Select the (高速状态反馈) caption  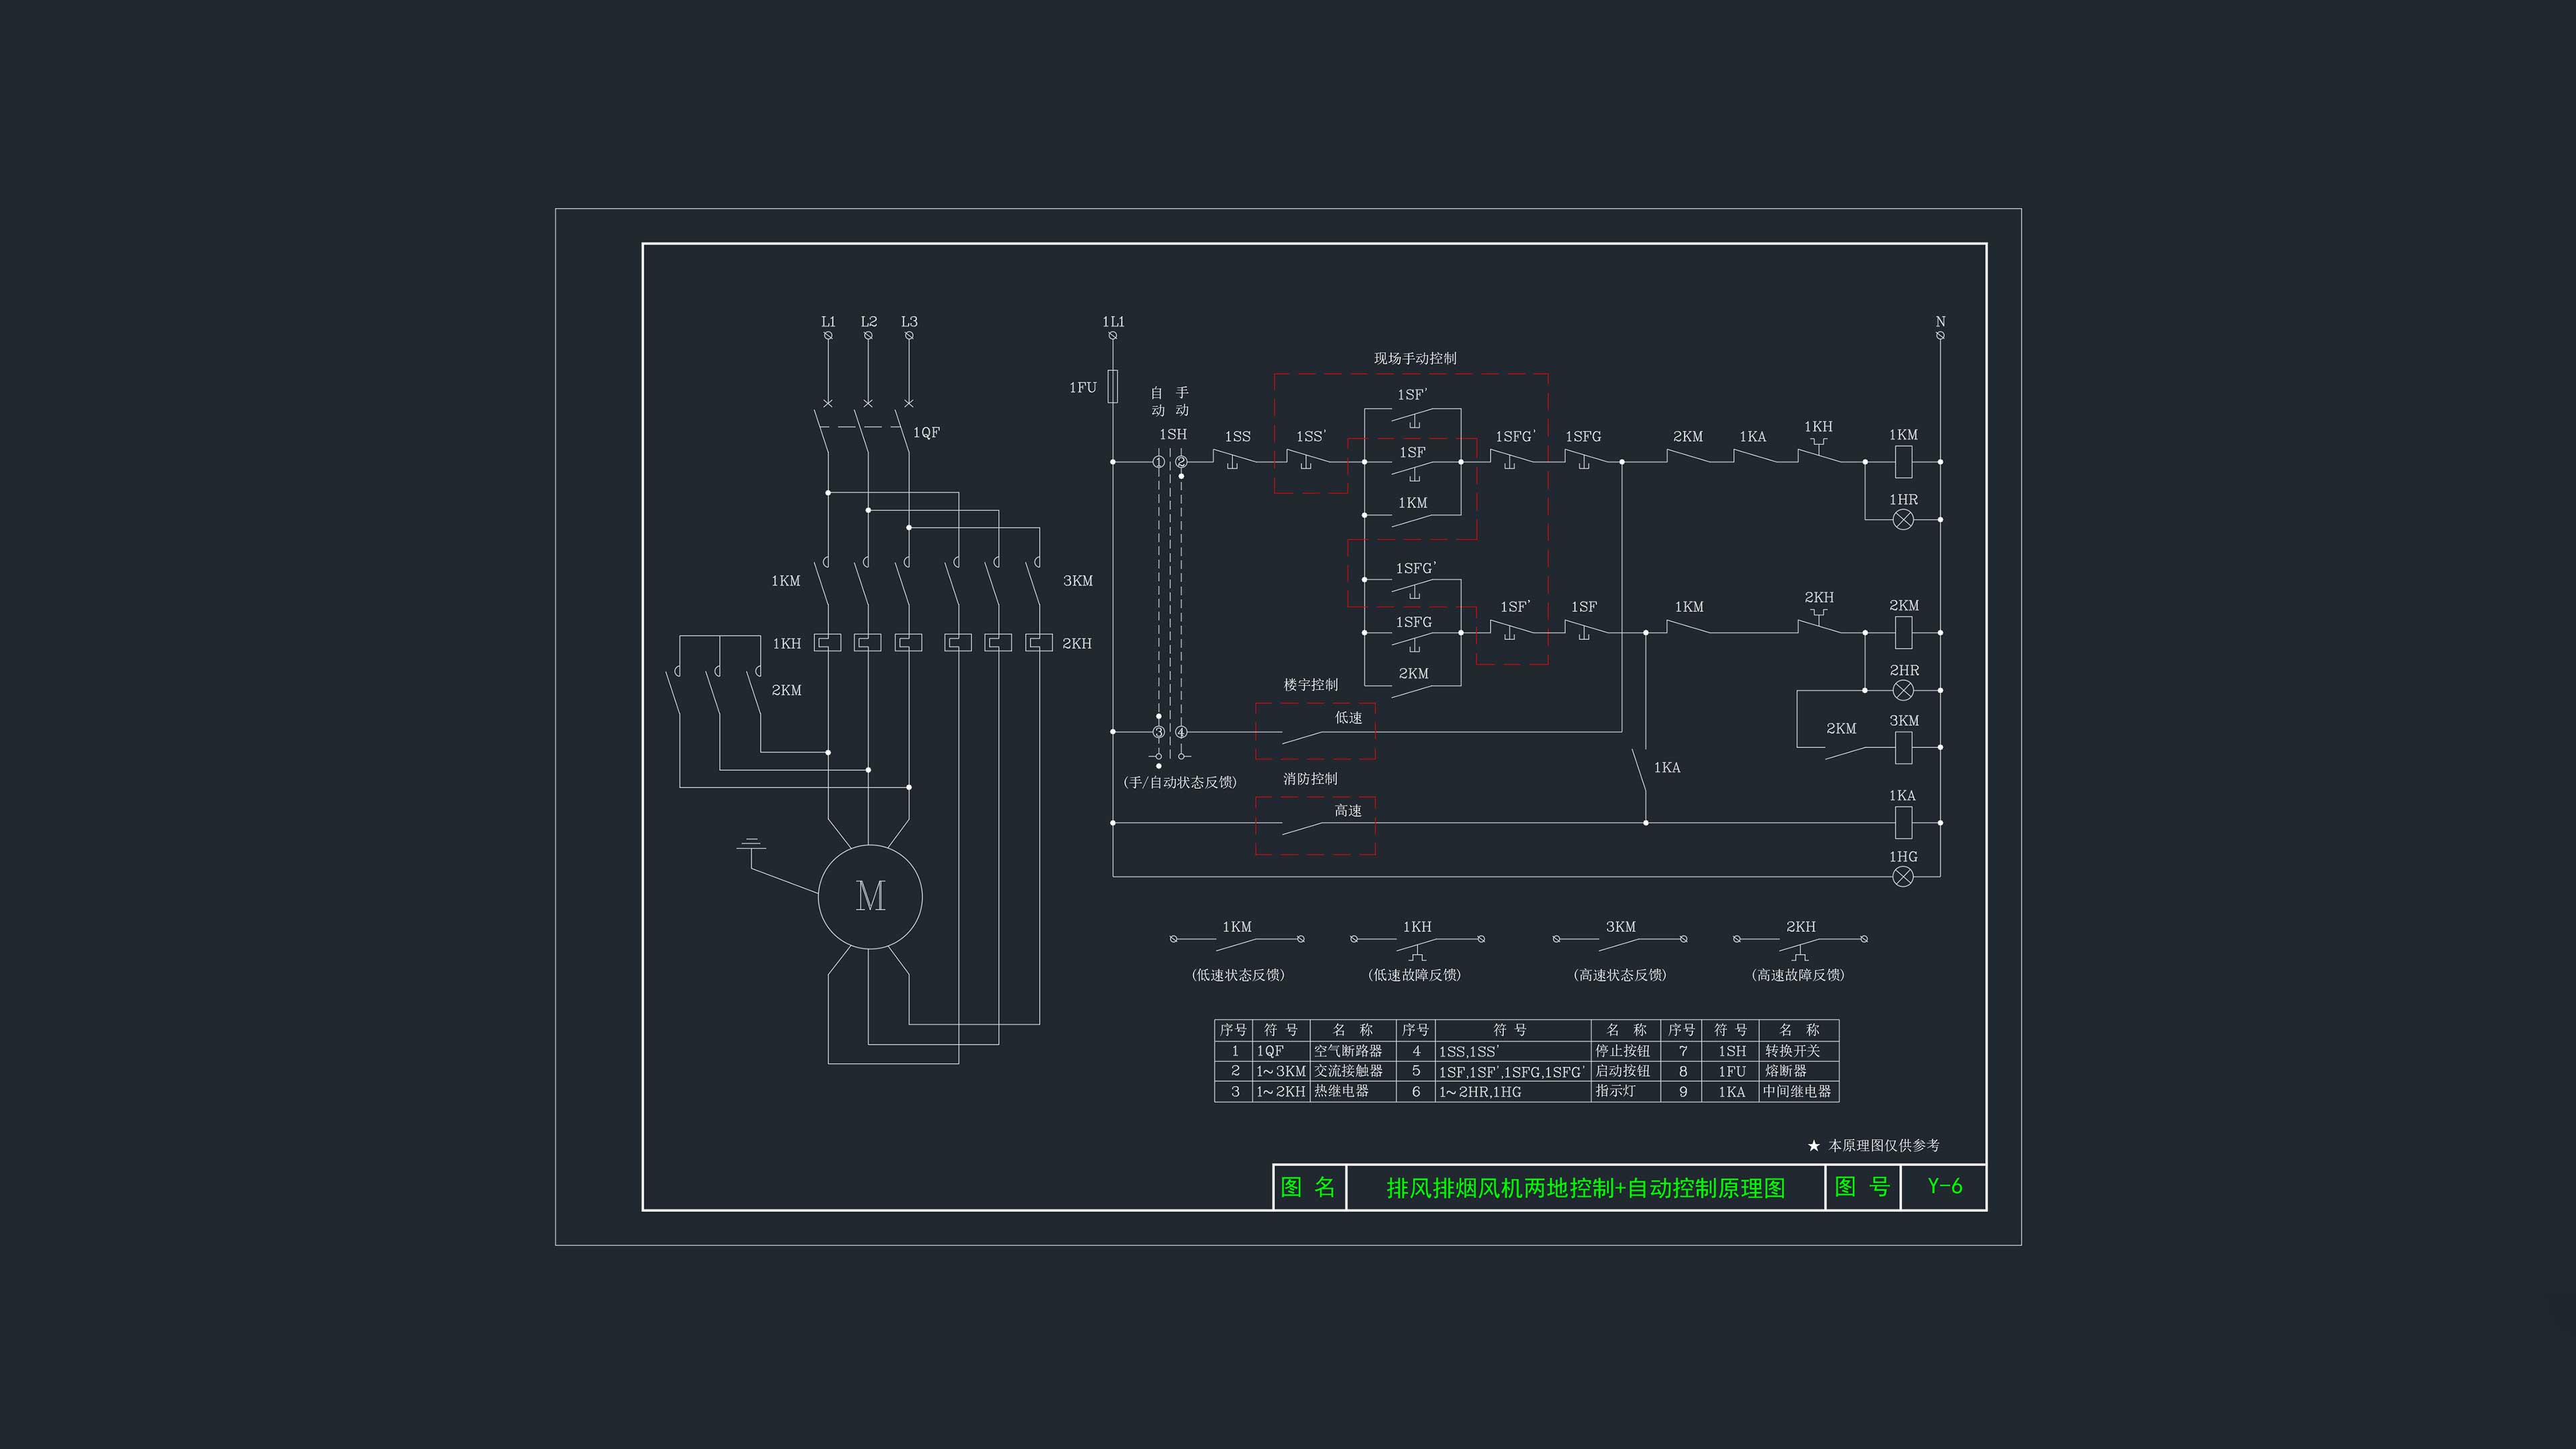(1620, 975)
